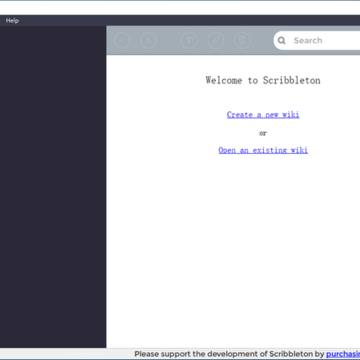The image size is (360, 360).
Task: Click the word "Scribbleton" in the footer bar
Action: (x=291, y=354)
